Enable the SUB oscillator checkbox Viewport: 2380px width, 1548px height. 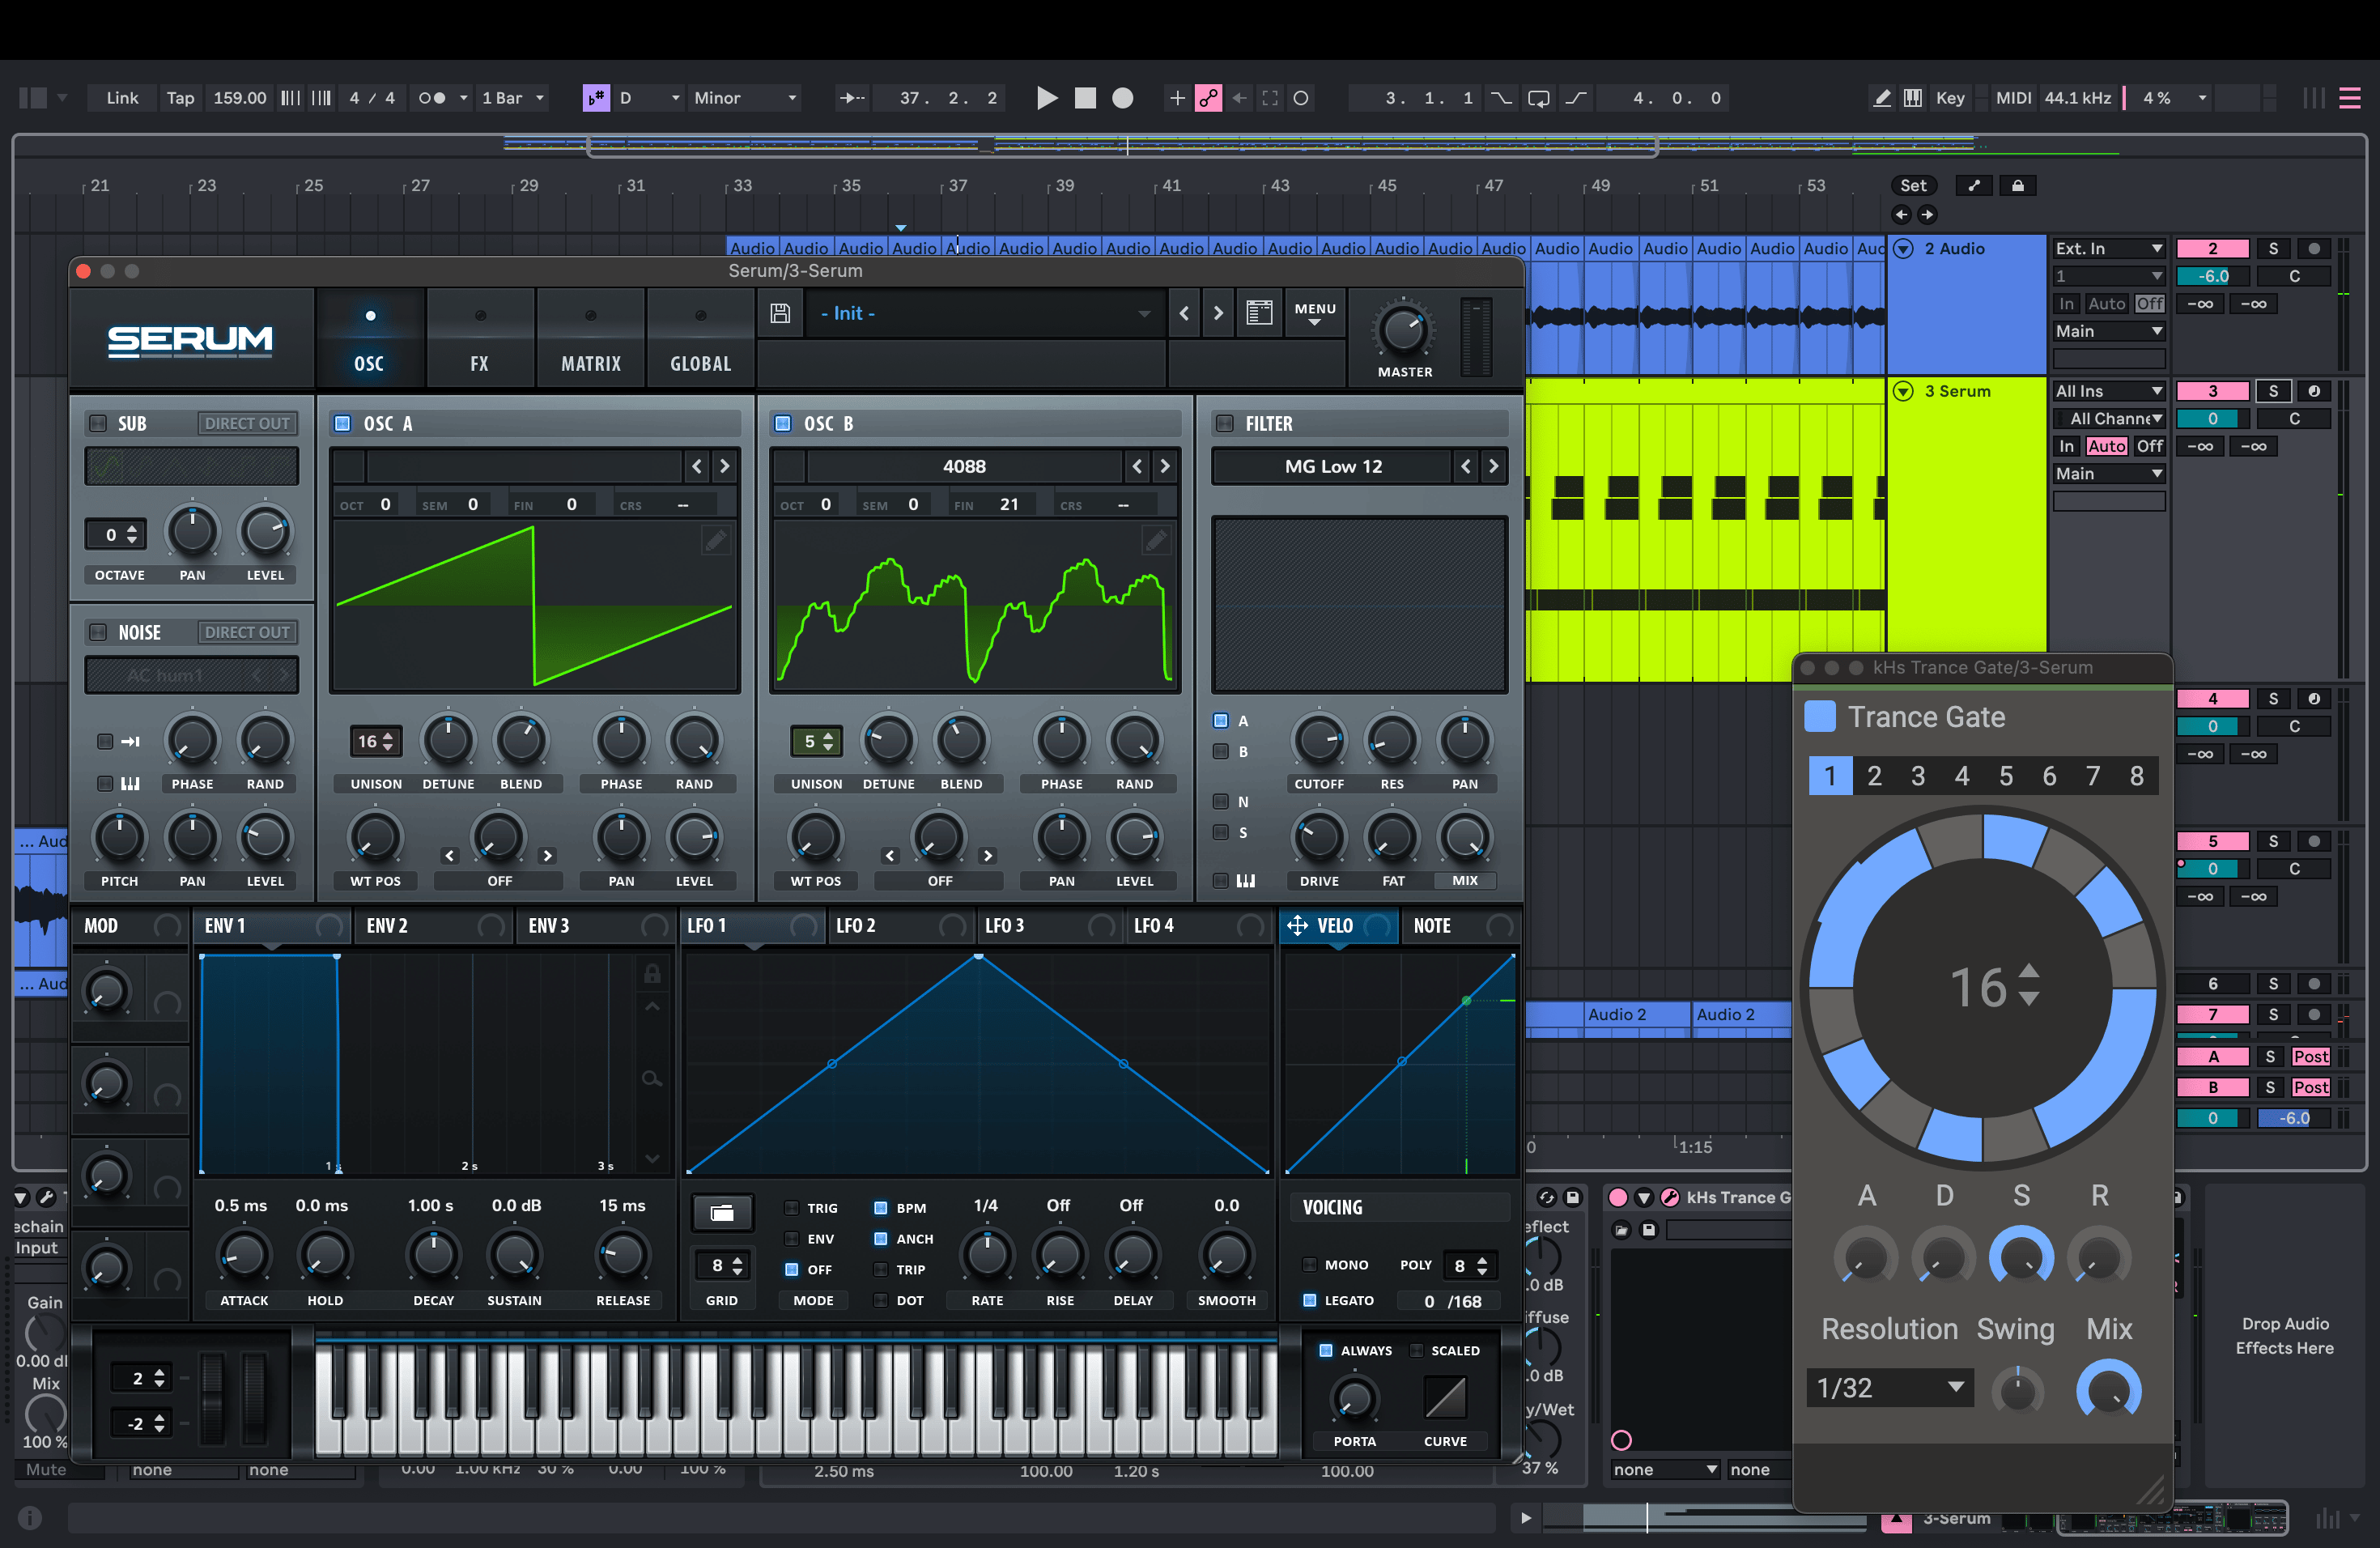point(98,423)
